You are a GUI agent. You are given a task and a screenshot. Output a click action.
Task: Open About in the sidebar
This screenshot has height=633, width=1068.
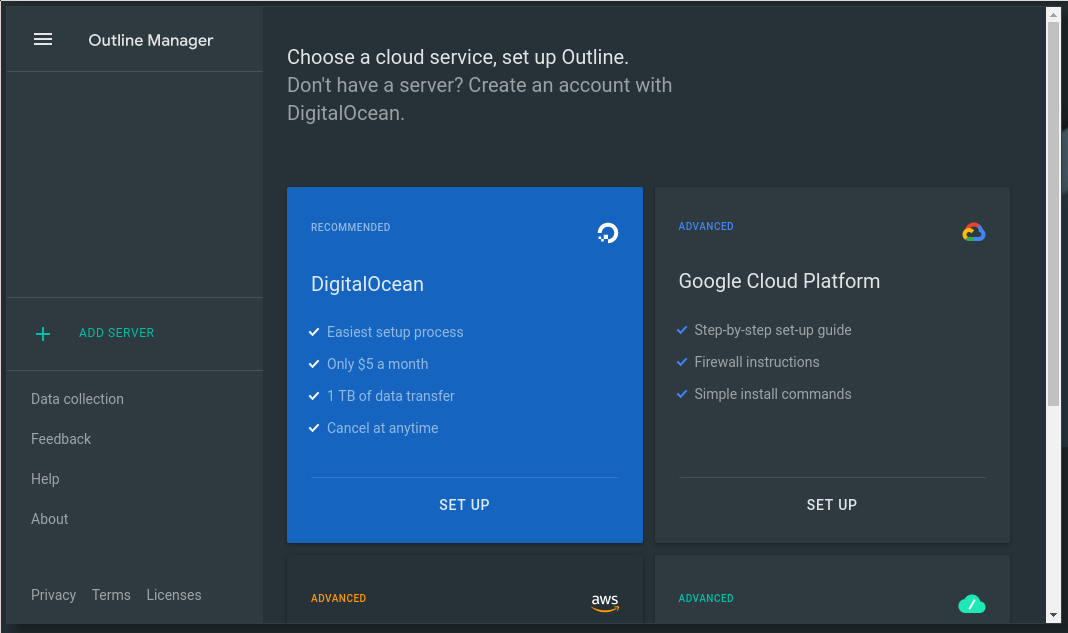pos(49,519)
